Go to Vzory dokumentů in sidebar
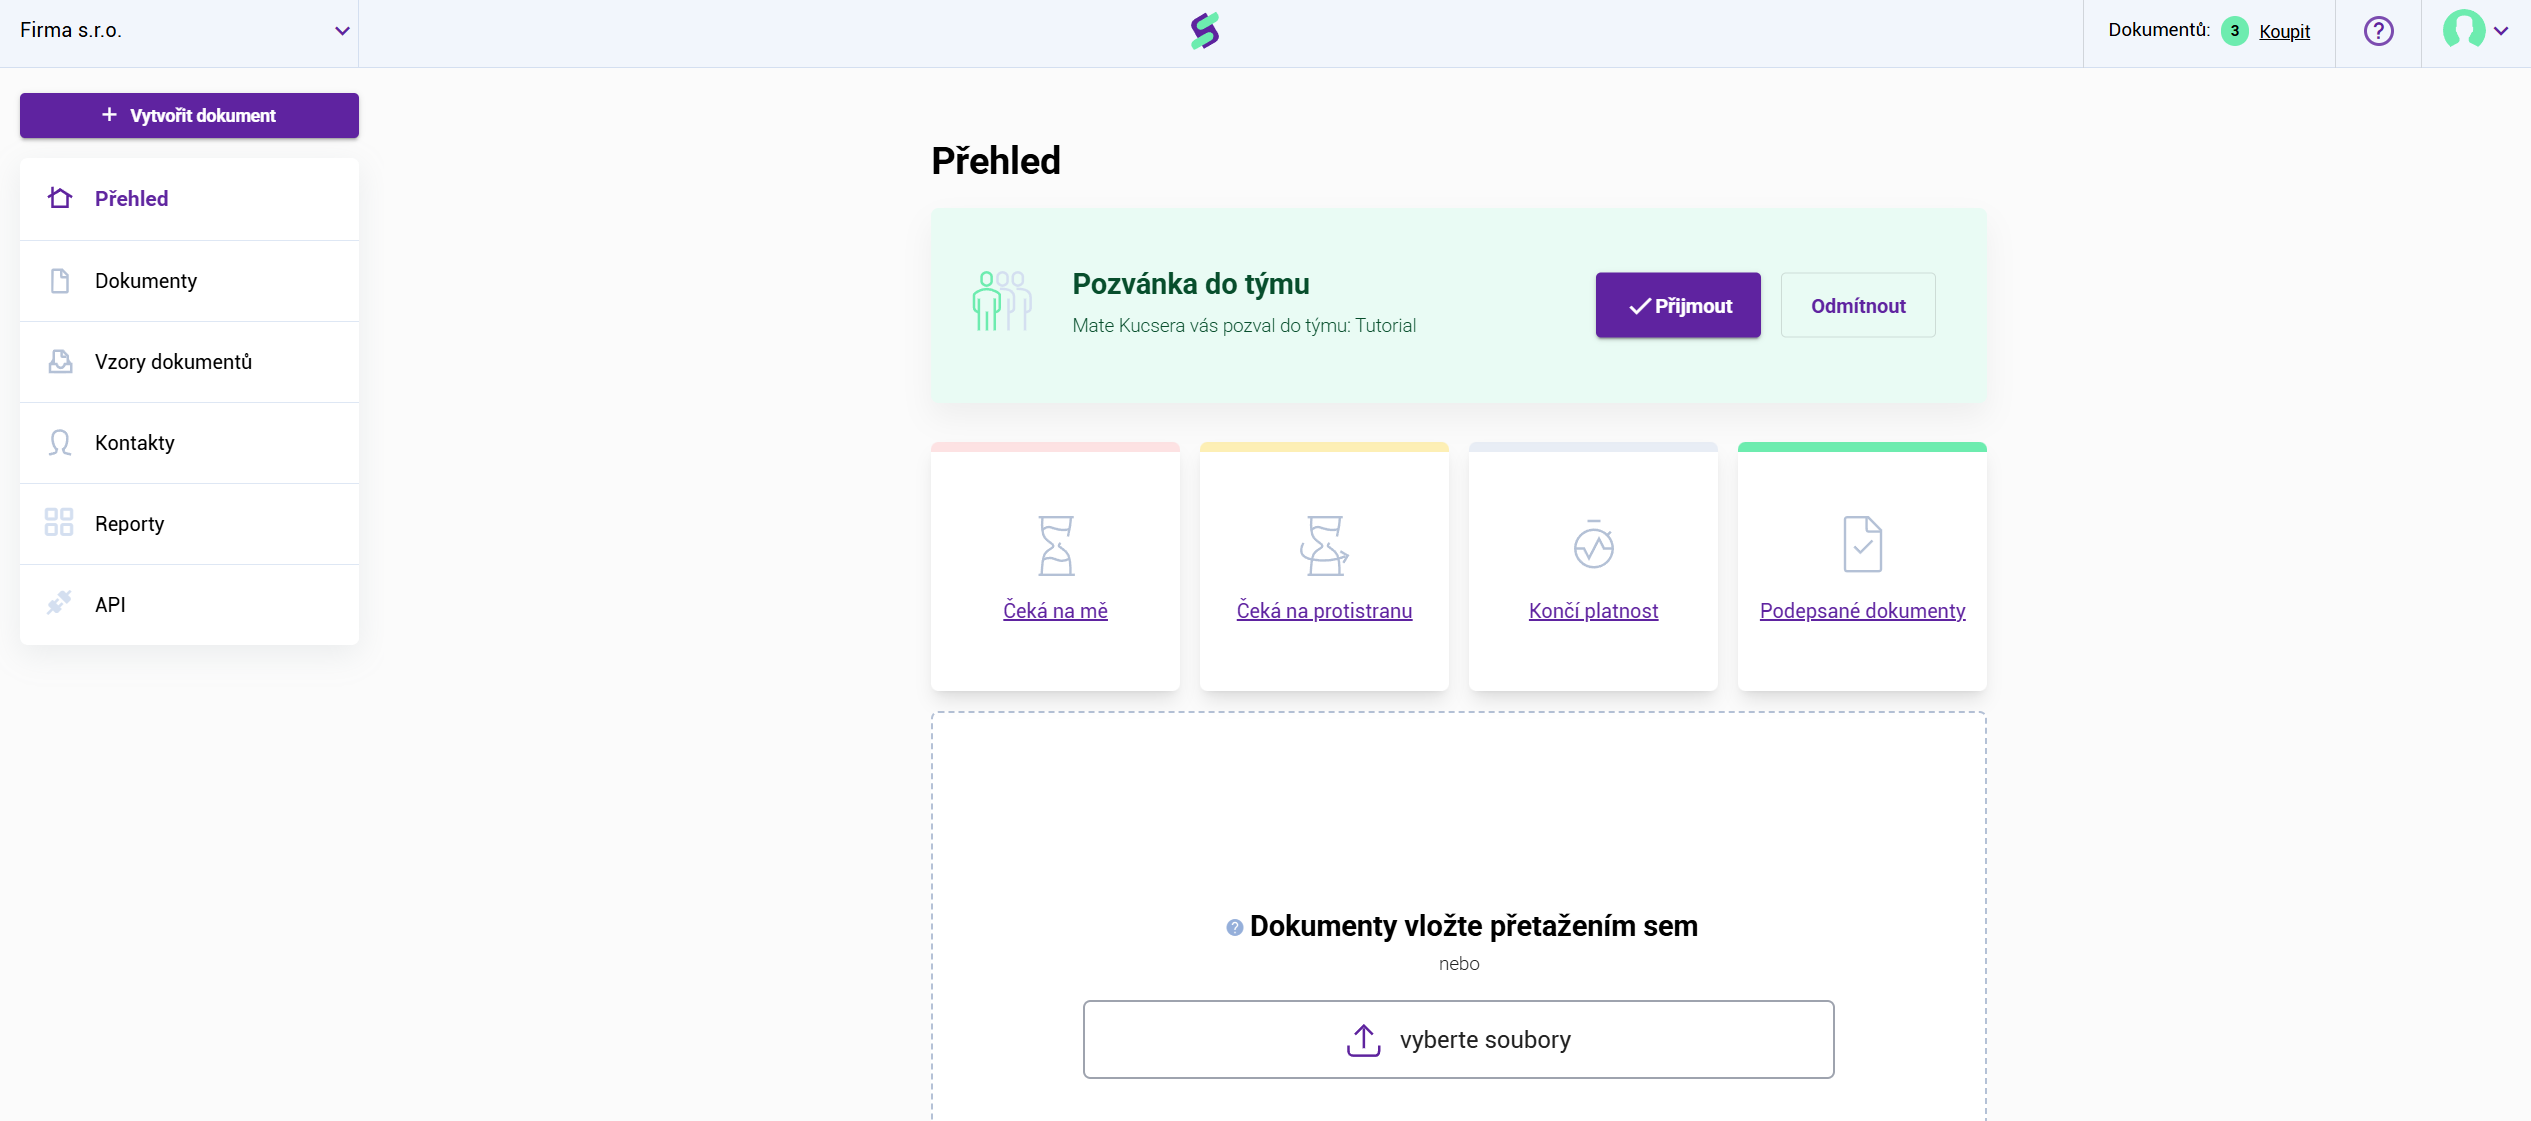The width and height of the screenshot is (2531, 1121). [173, 362]
